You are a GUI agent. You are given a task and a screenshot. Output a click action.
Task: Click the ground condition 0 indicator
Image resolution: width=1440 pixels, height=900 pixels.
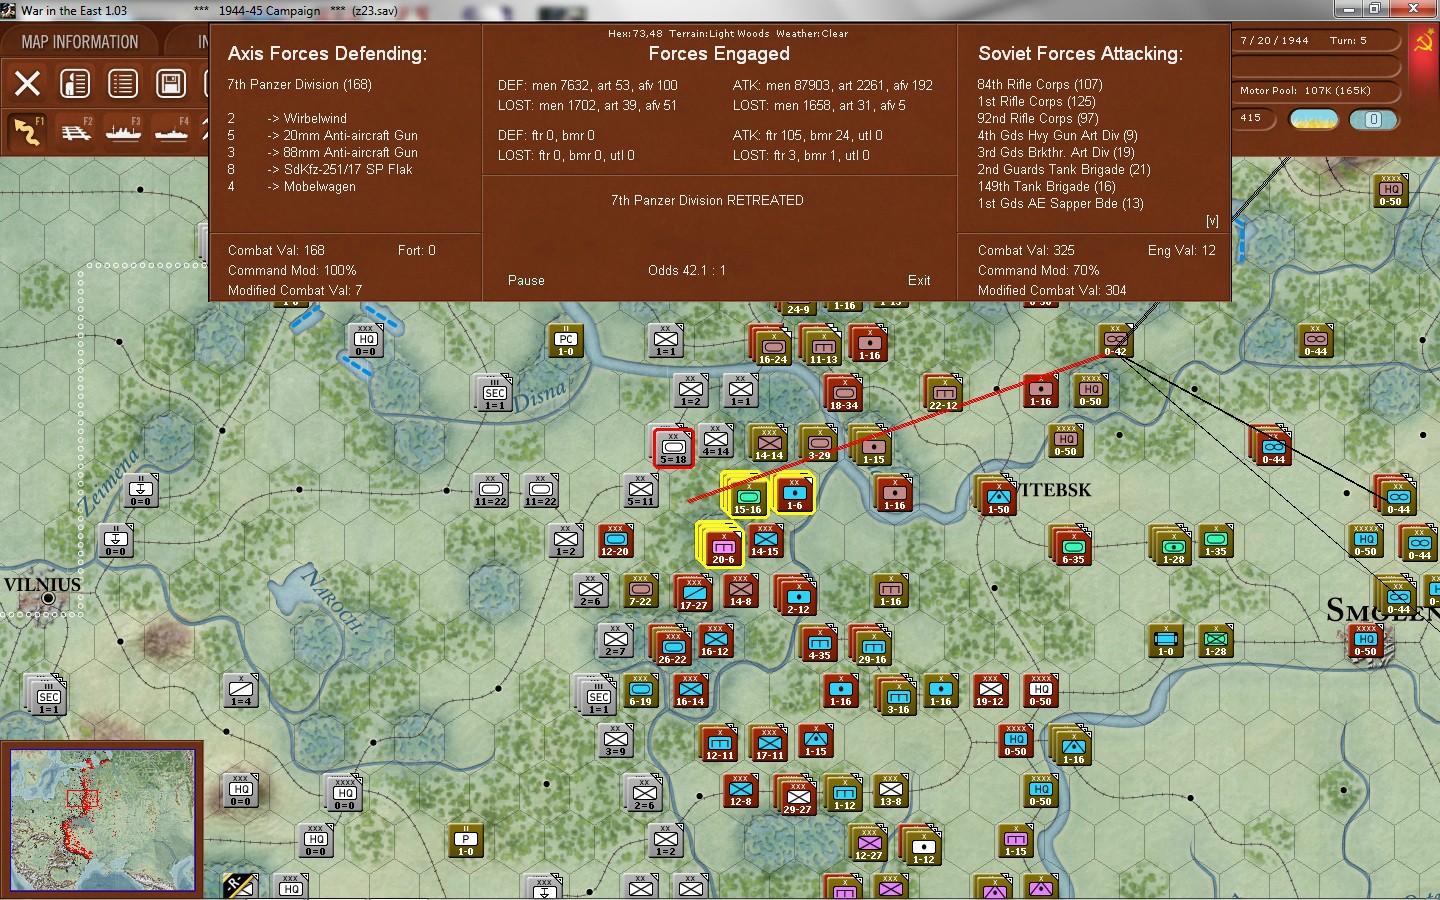click(1373, 120)
